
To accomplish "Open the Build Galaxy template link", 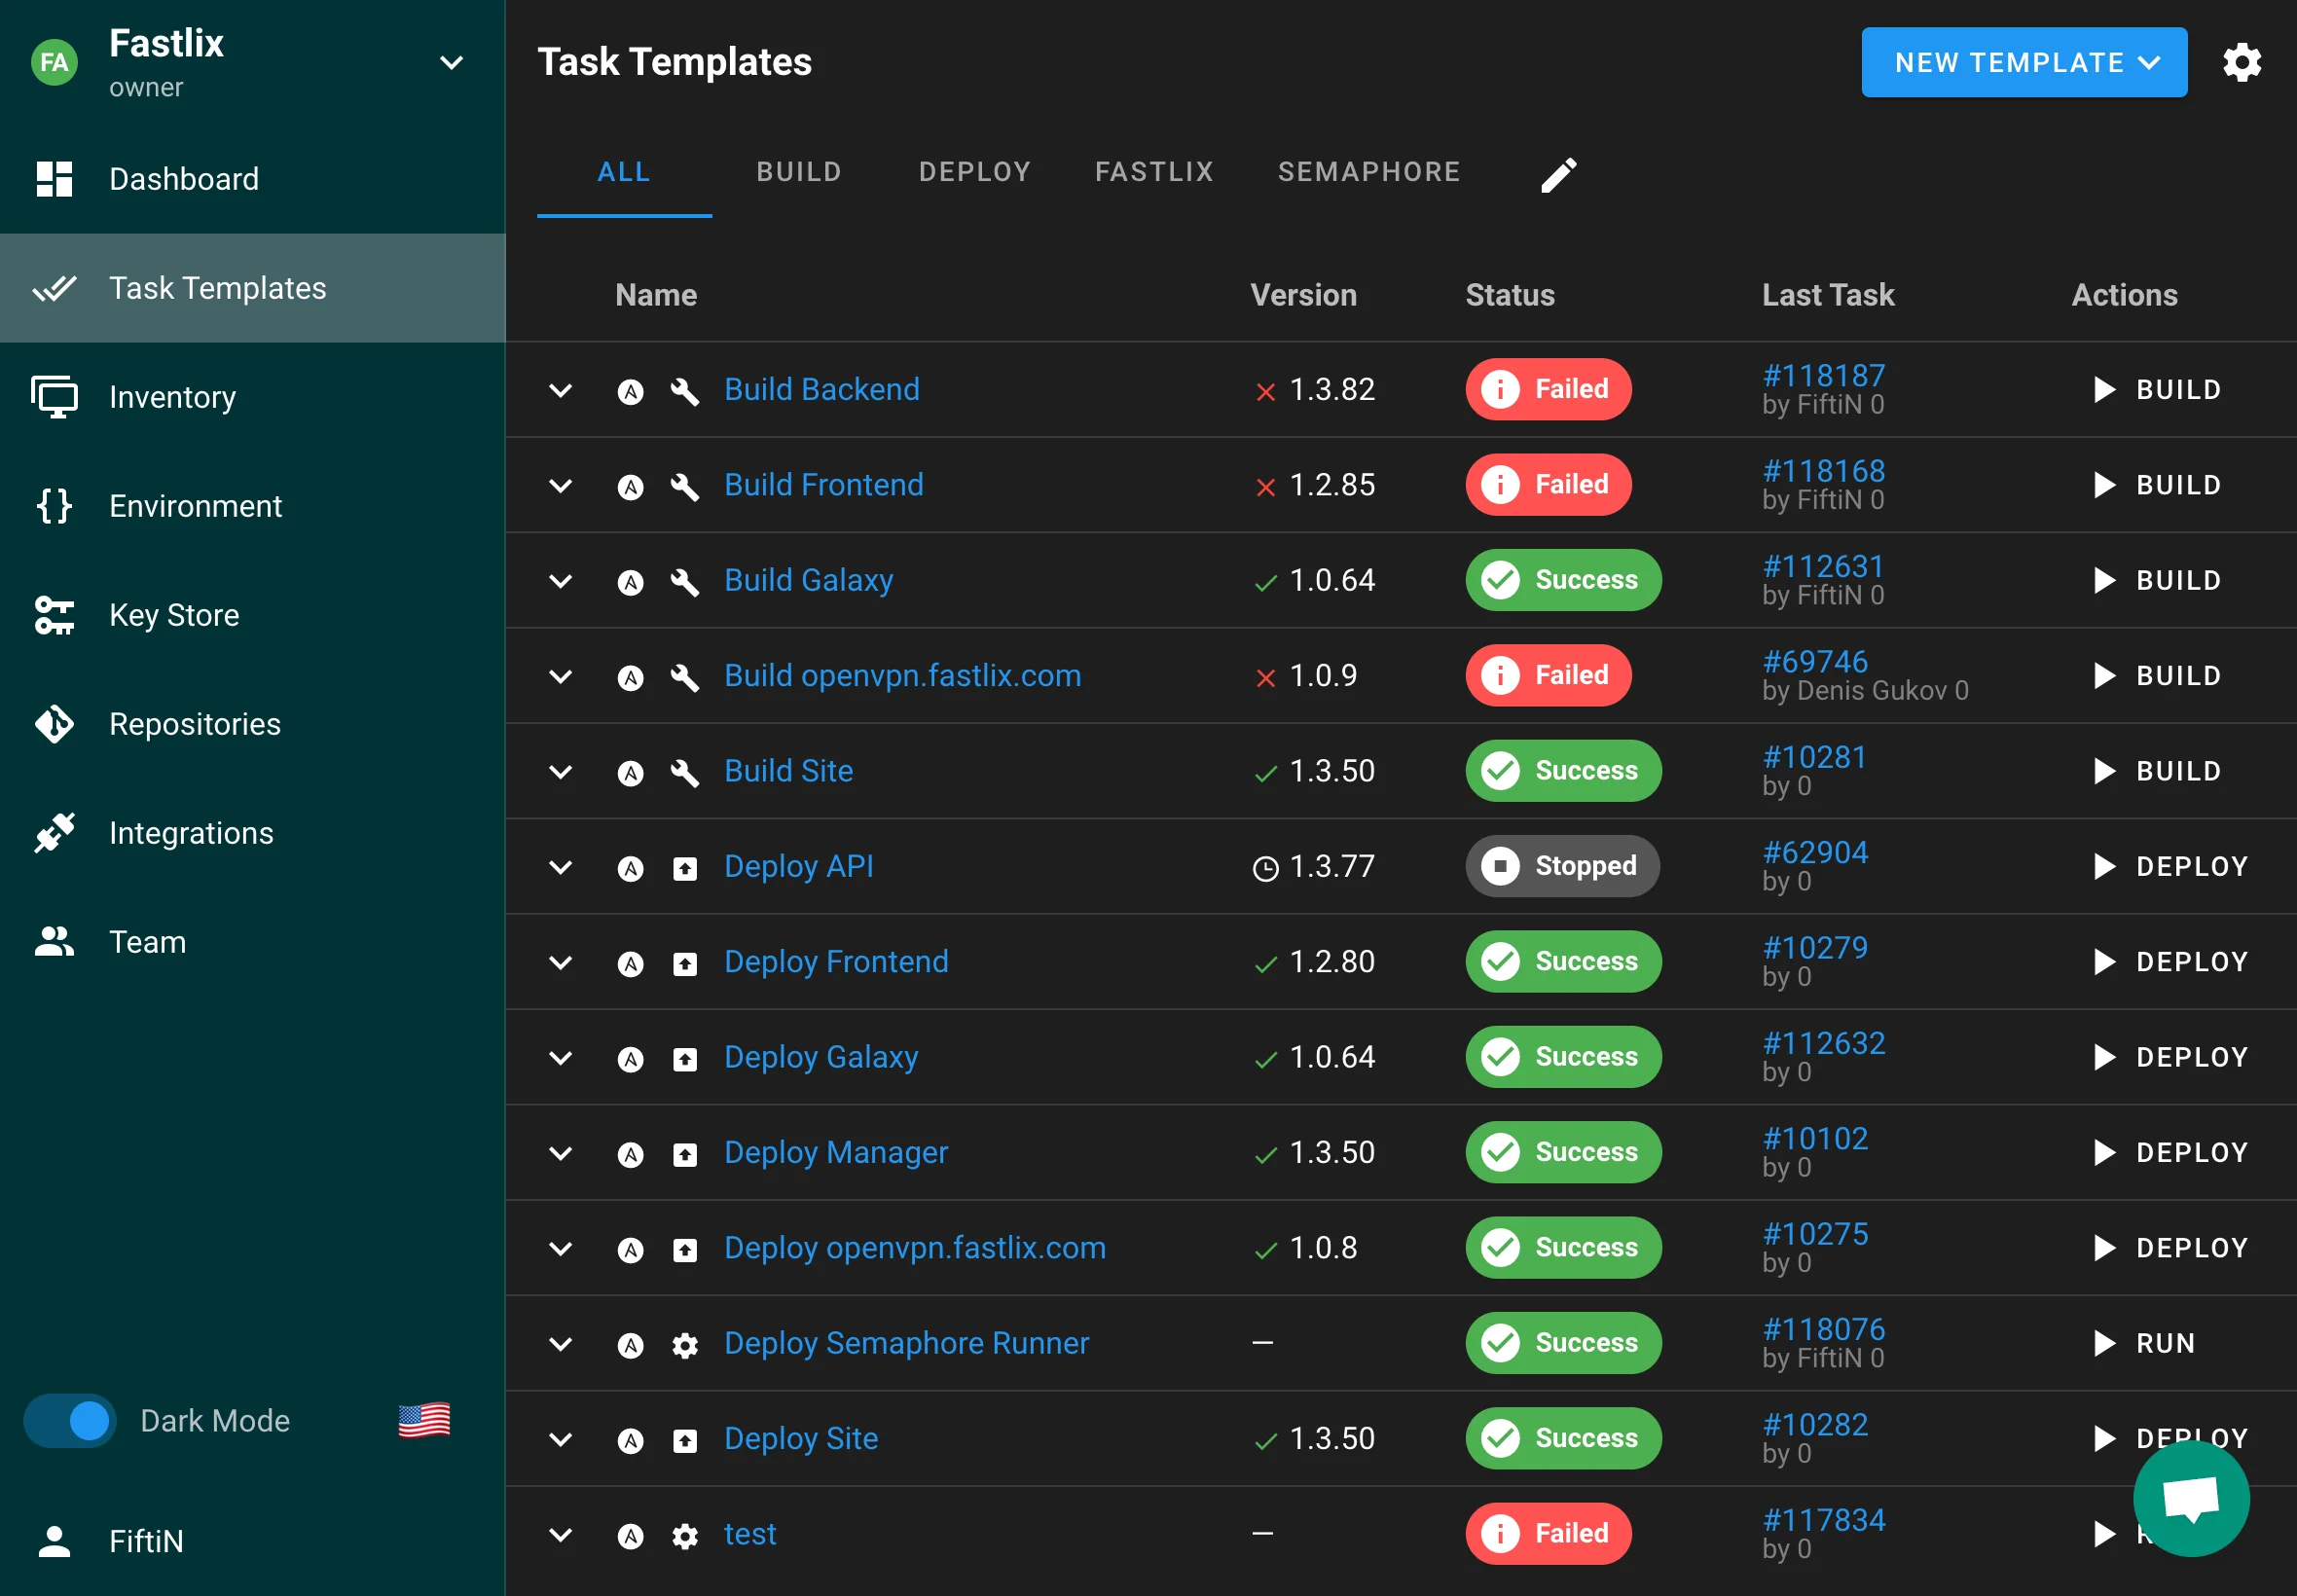I will (x=808, y=580).
